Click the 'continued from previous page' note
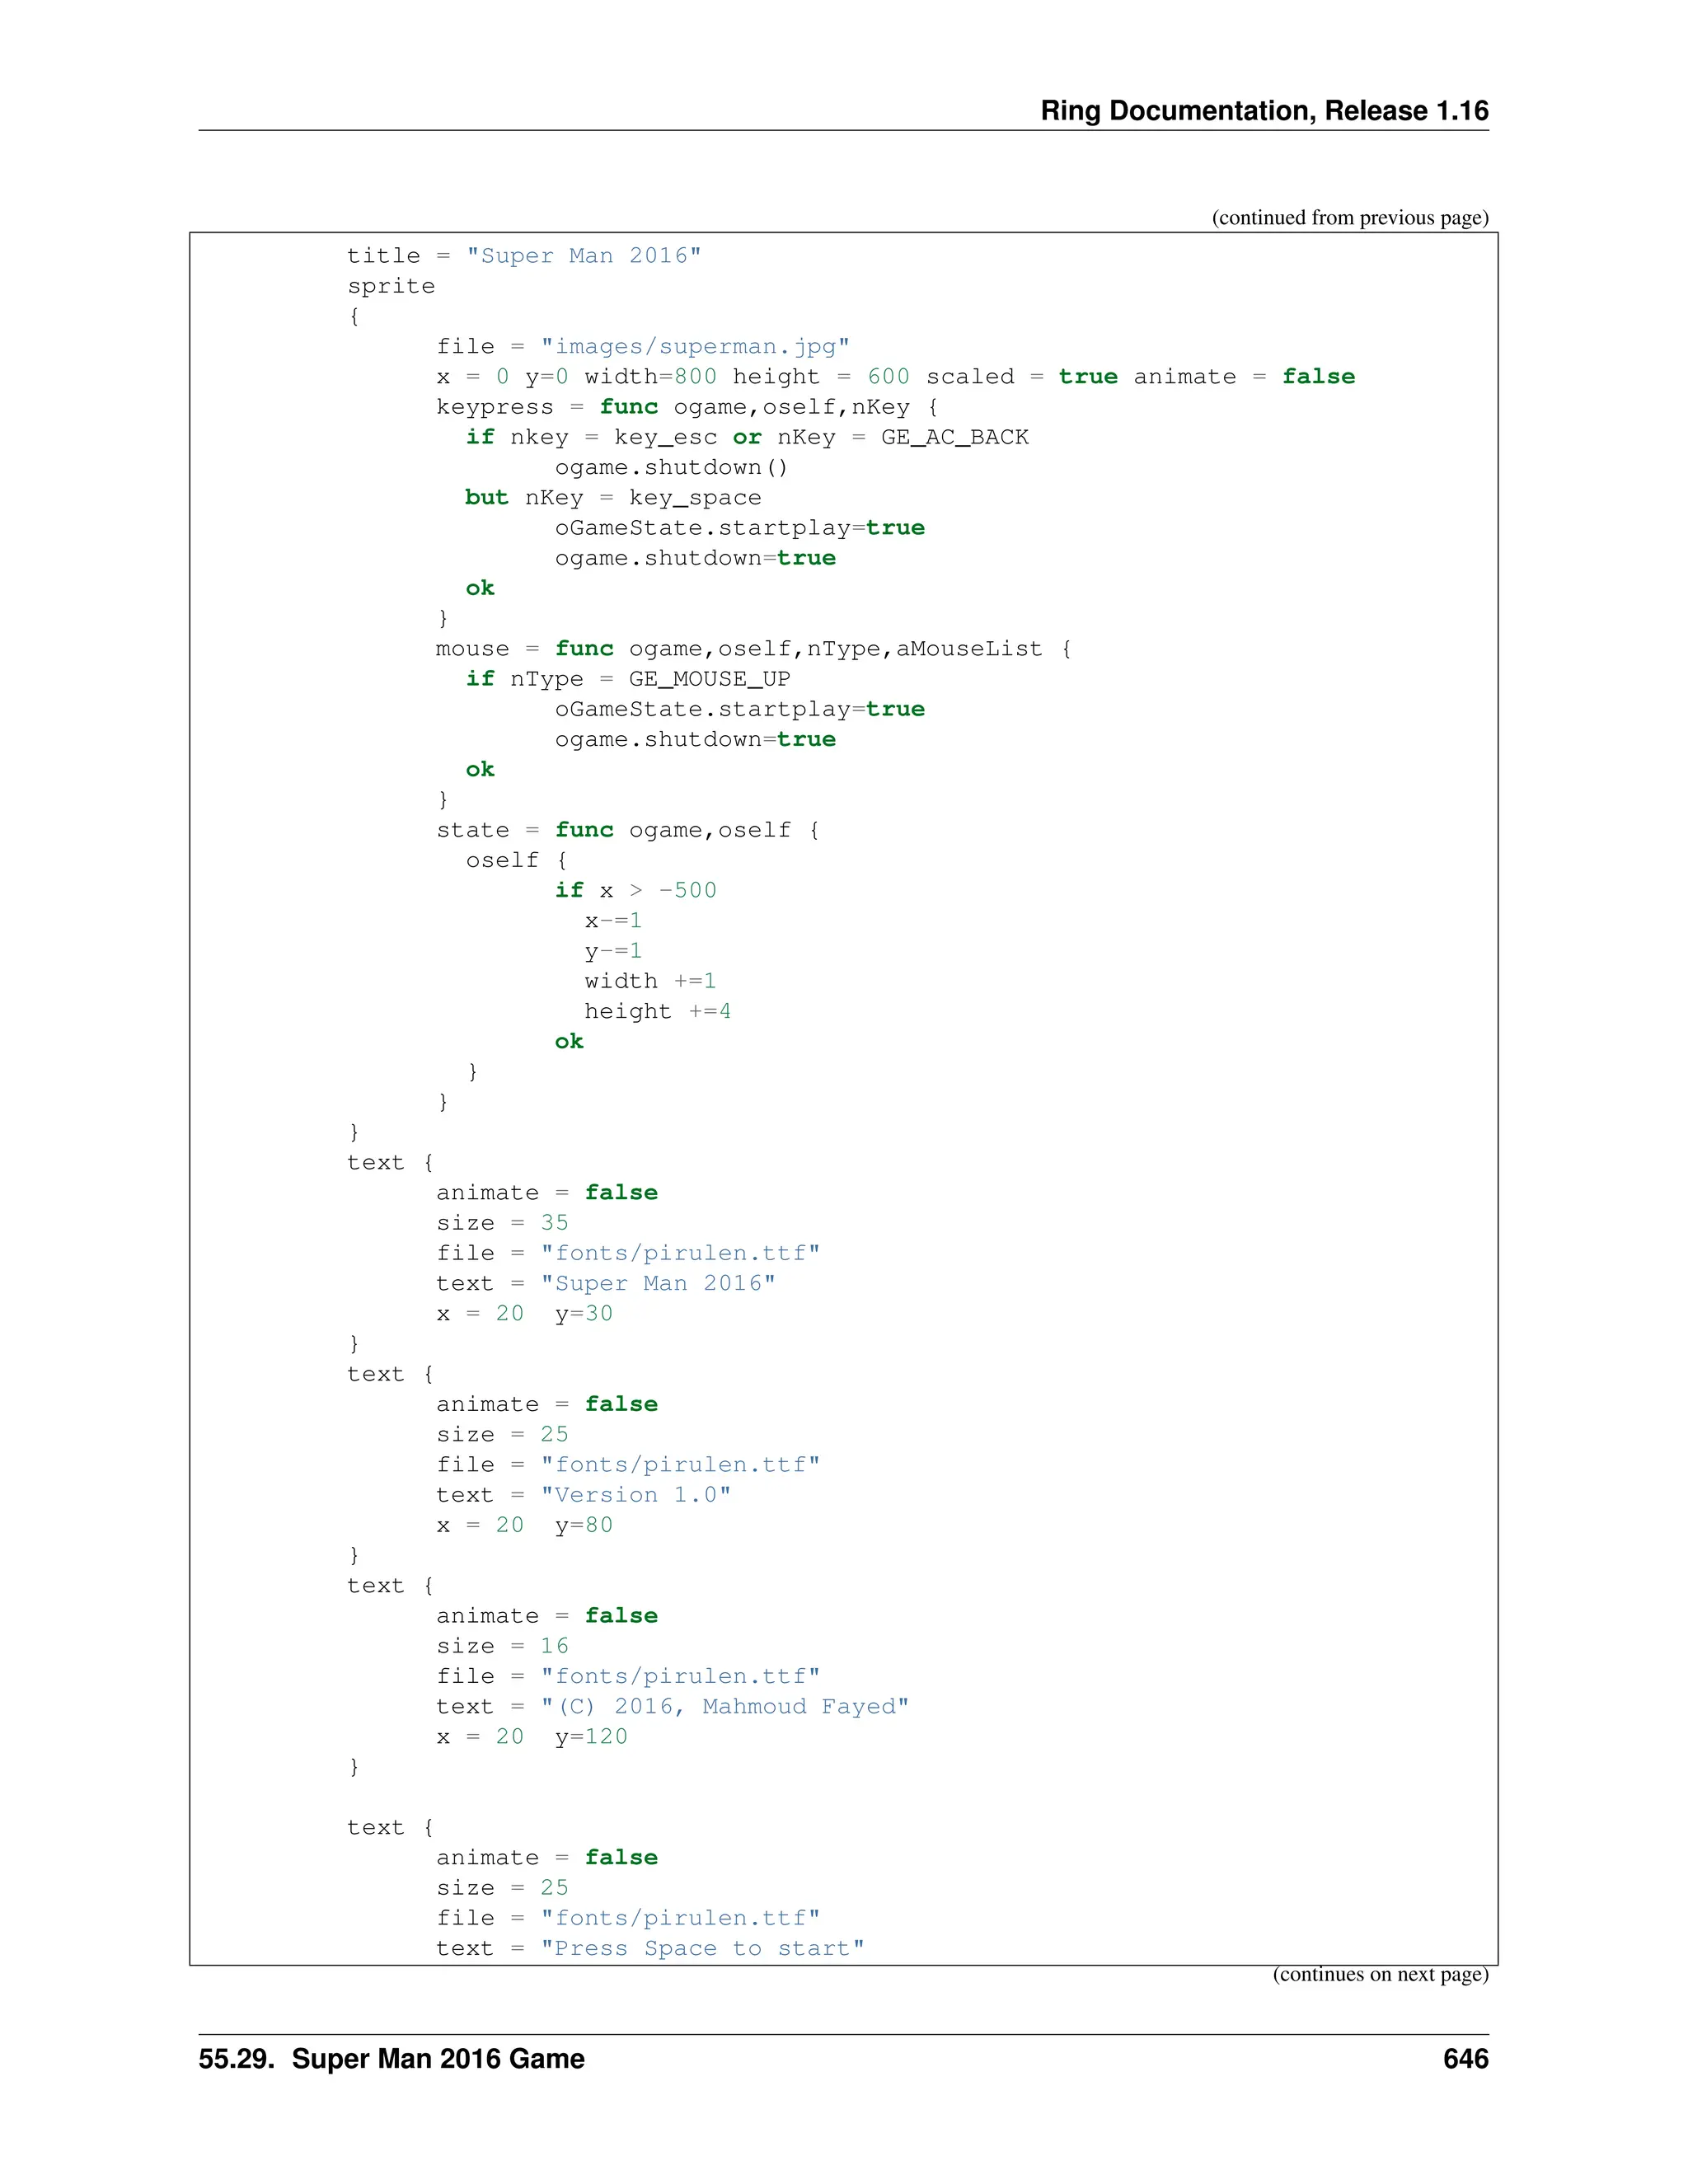Screen dimensions: 1688x2184 [x=1349, y=218]
